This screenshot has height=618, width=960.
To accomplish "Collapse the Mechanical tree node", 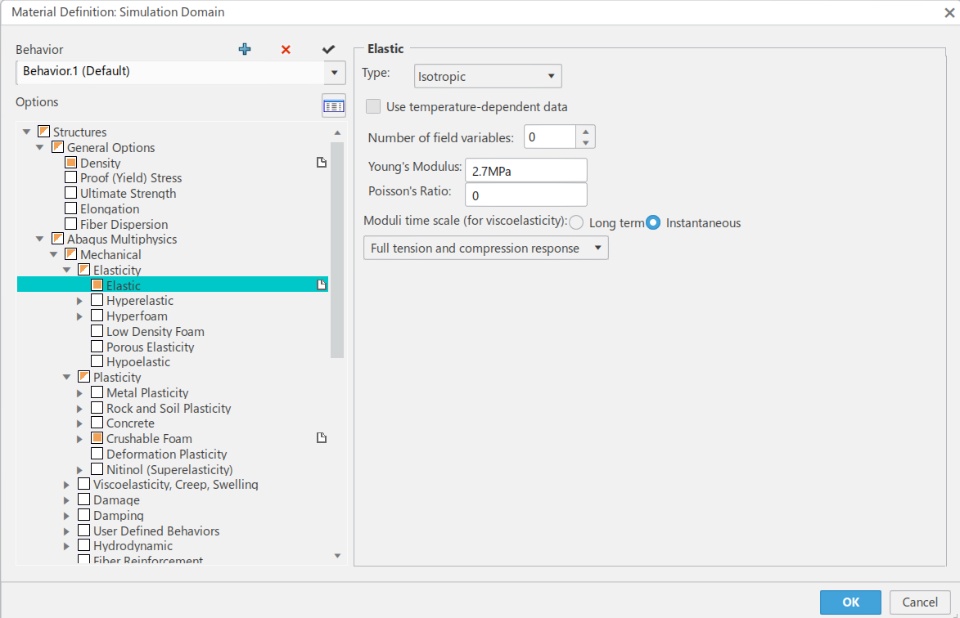I will [x=53, y=254].
